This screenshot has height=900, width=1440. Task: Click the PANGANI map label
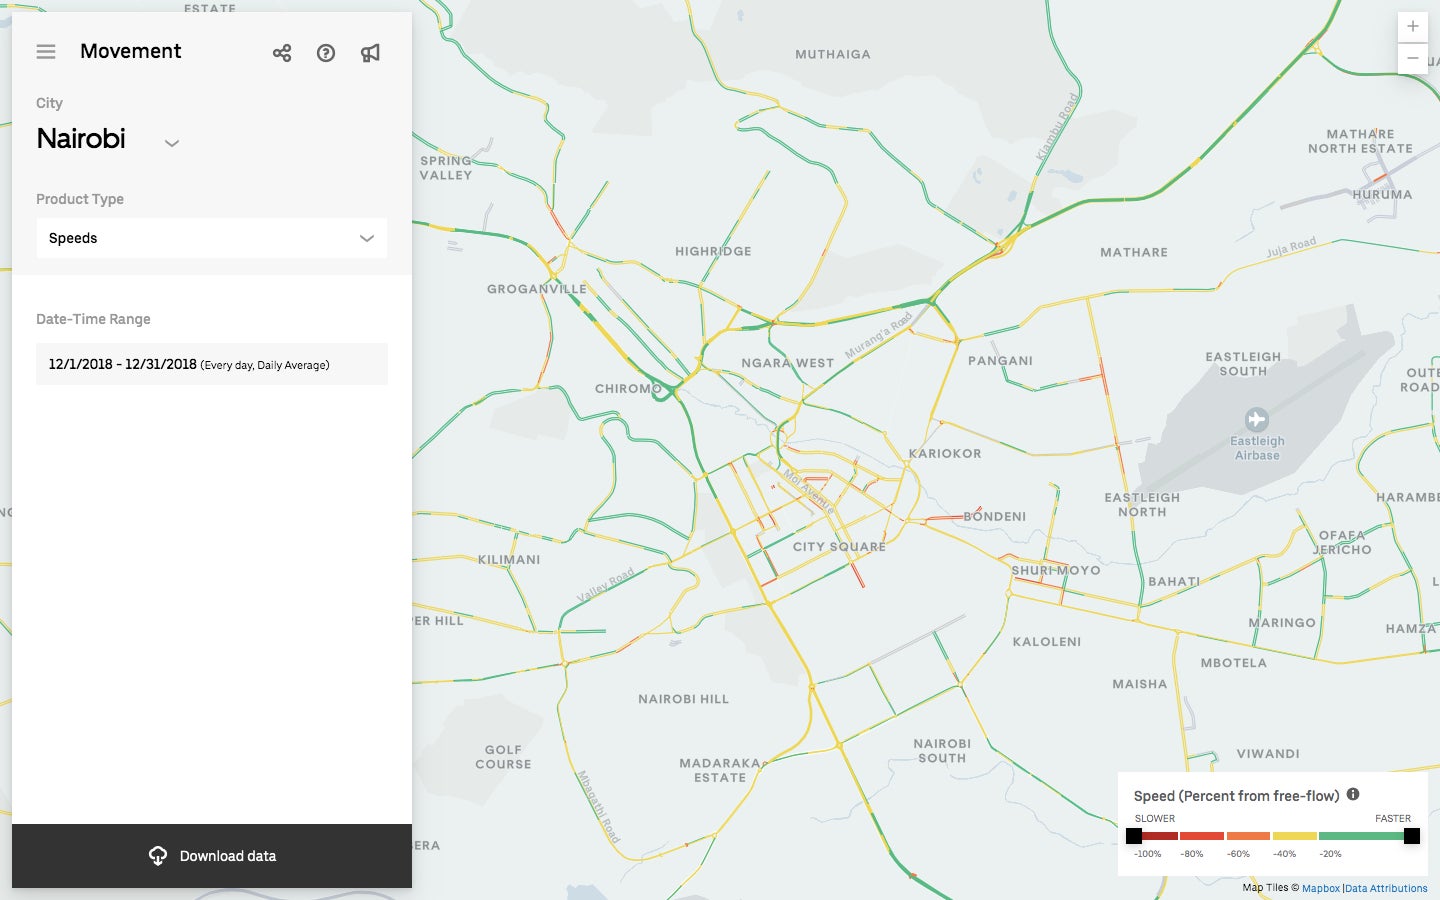pyautogui.click(x=1000, y=361)
